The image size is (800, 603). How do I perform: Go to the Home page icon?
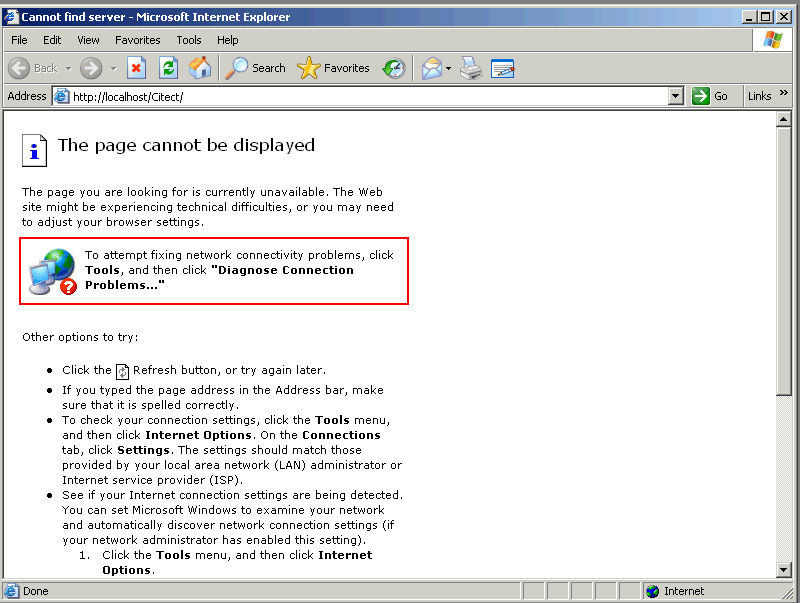[x=199, y=68]
